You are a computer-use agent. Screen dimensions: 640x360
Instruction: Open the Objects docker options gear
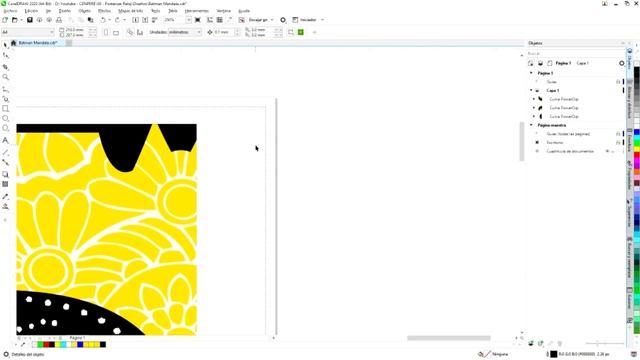[x=622, y=63]
